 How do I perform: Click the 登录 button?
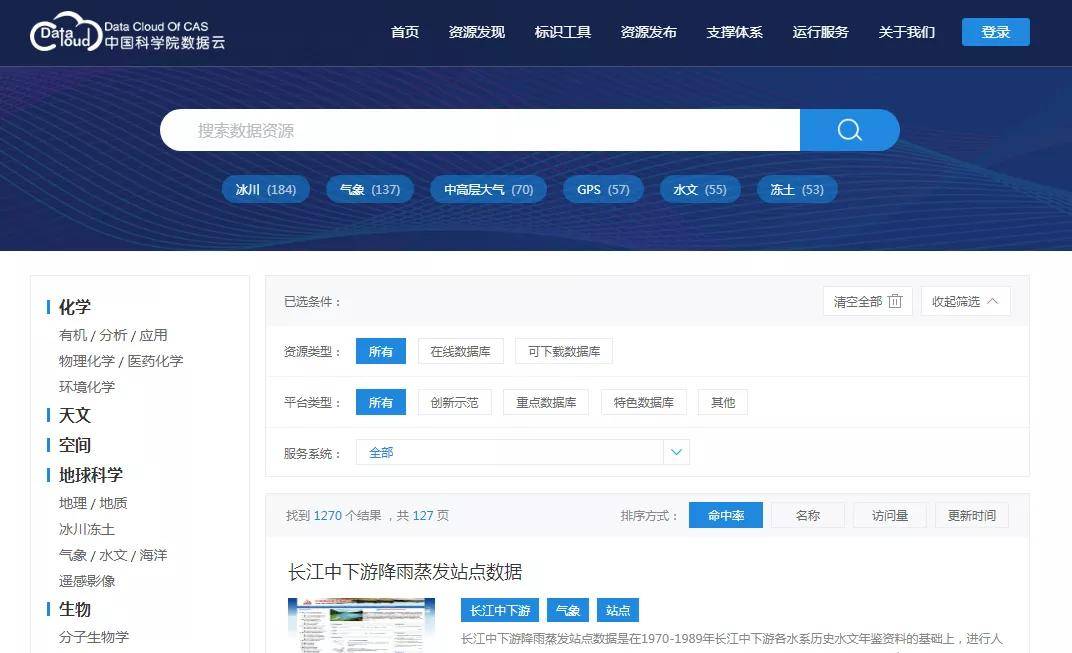995,31
